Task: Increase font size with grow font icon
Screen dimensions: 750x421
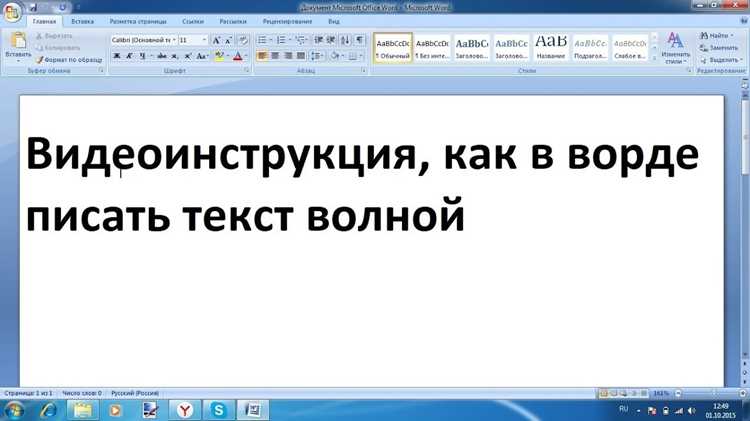Action: coord(217,41)
